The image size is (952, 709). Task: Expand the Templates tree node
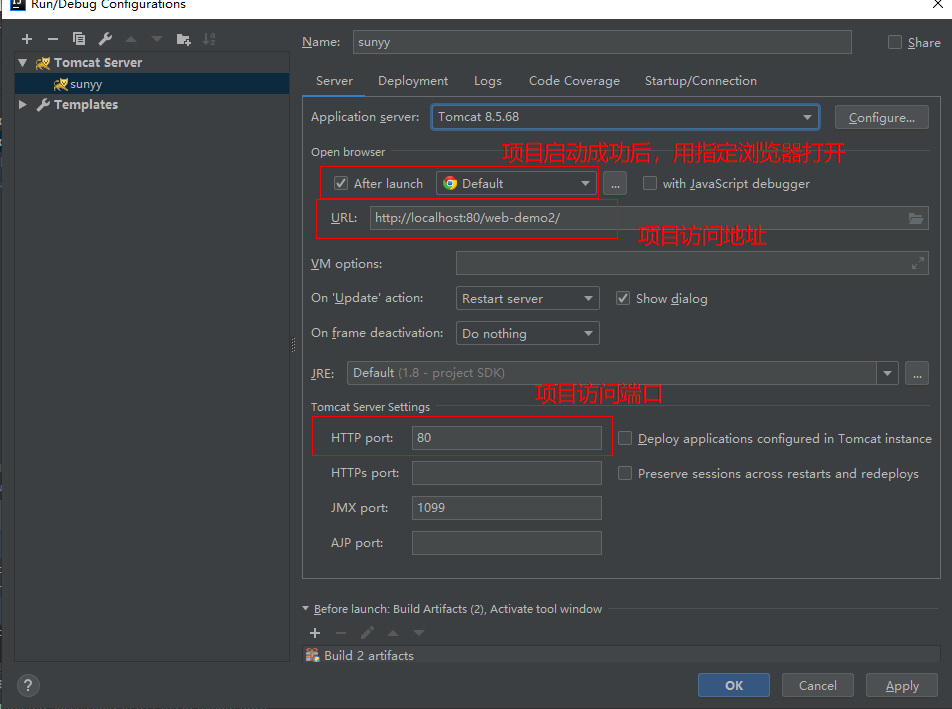point(23,104)
